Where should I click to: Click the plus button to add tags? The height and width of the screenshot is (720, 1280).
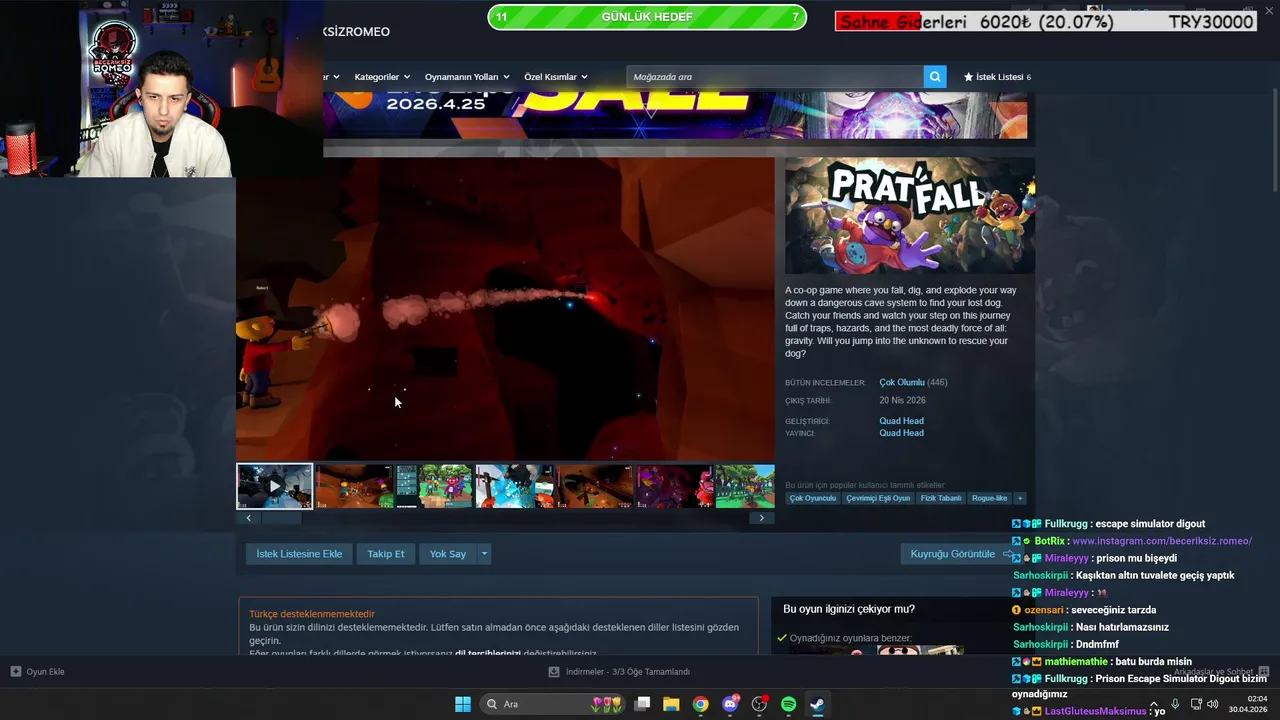pos(1020,498)
